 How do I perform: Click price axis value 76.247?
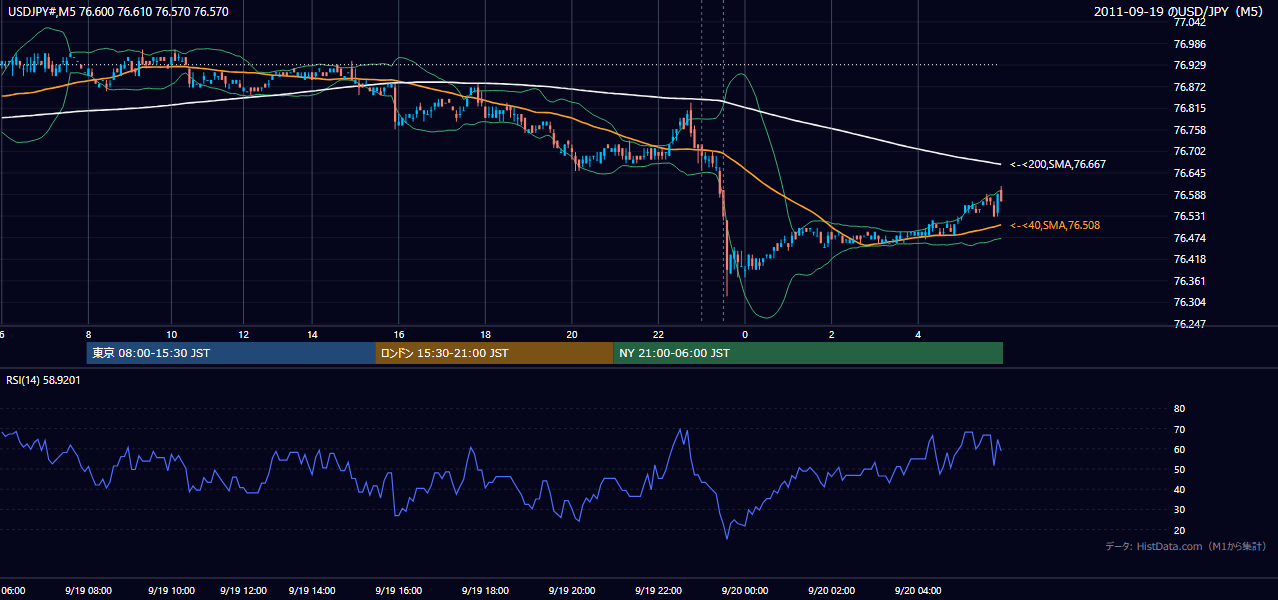[1191, 324]
